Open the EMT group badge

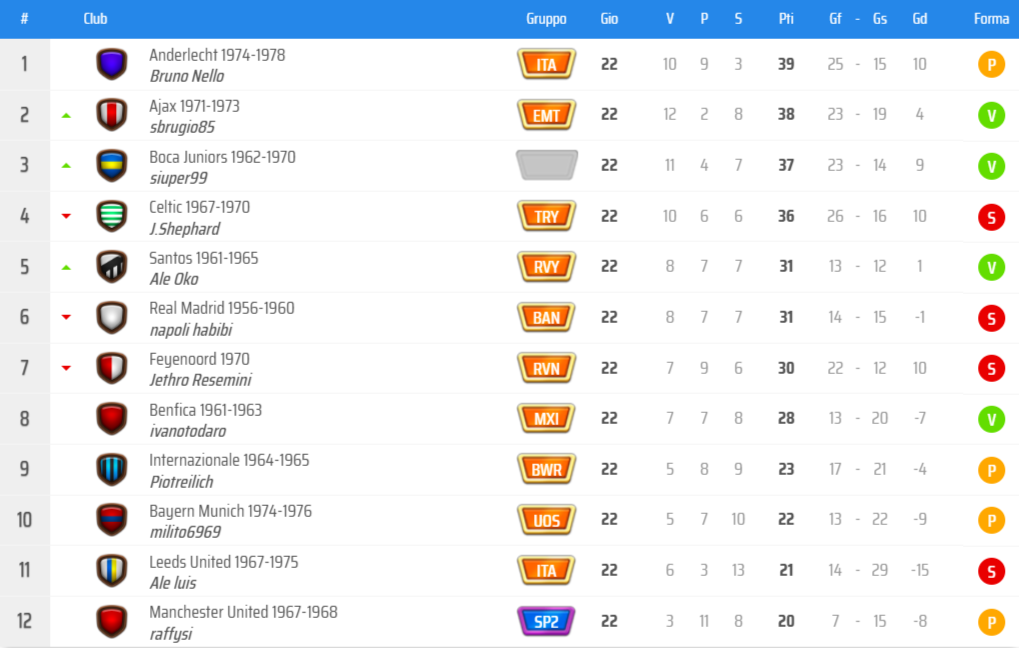click(547, 115)
